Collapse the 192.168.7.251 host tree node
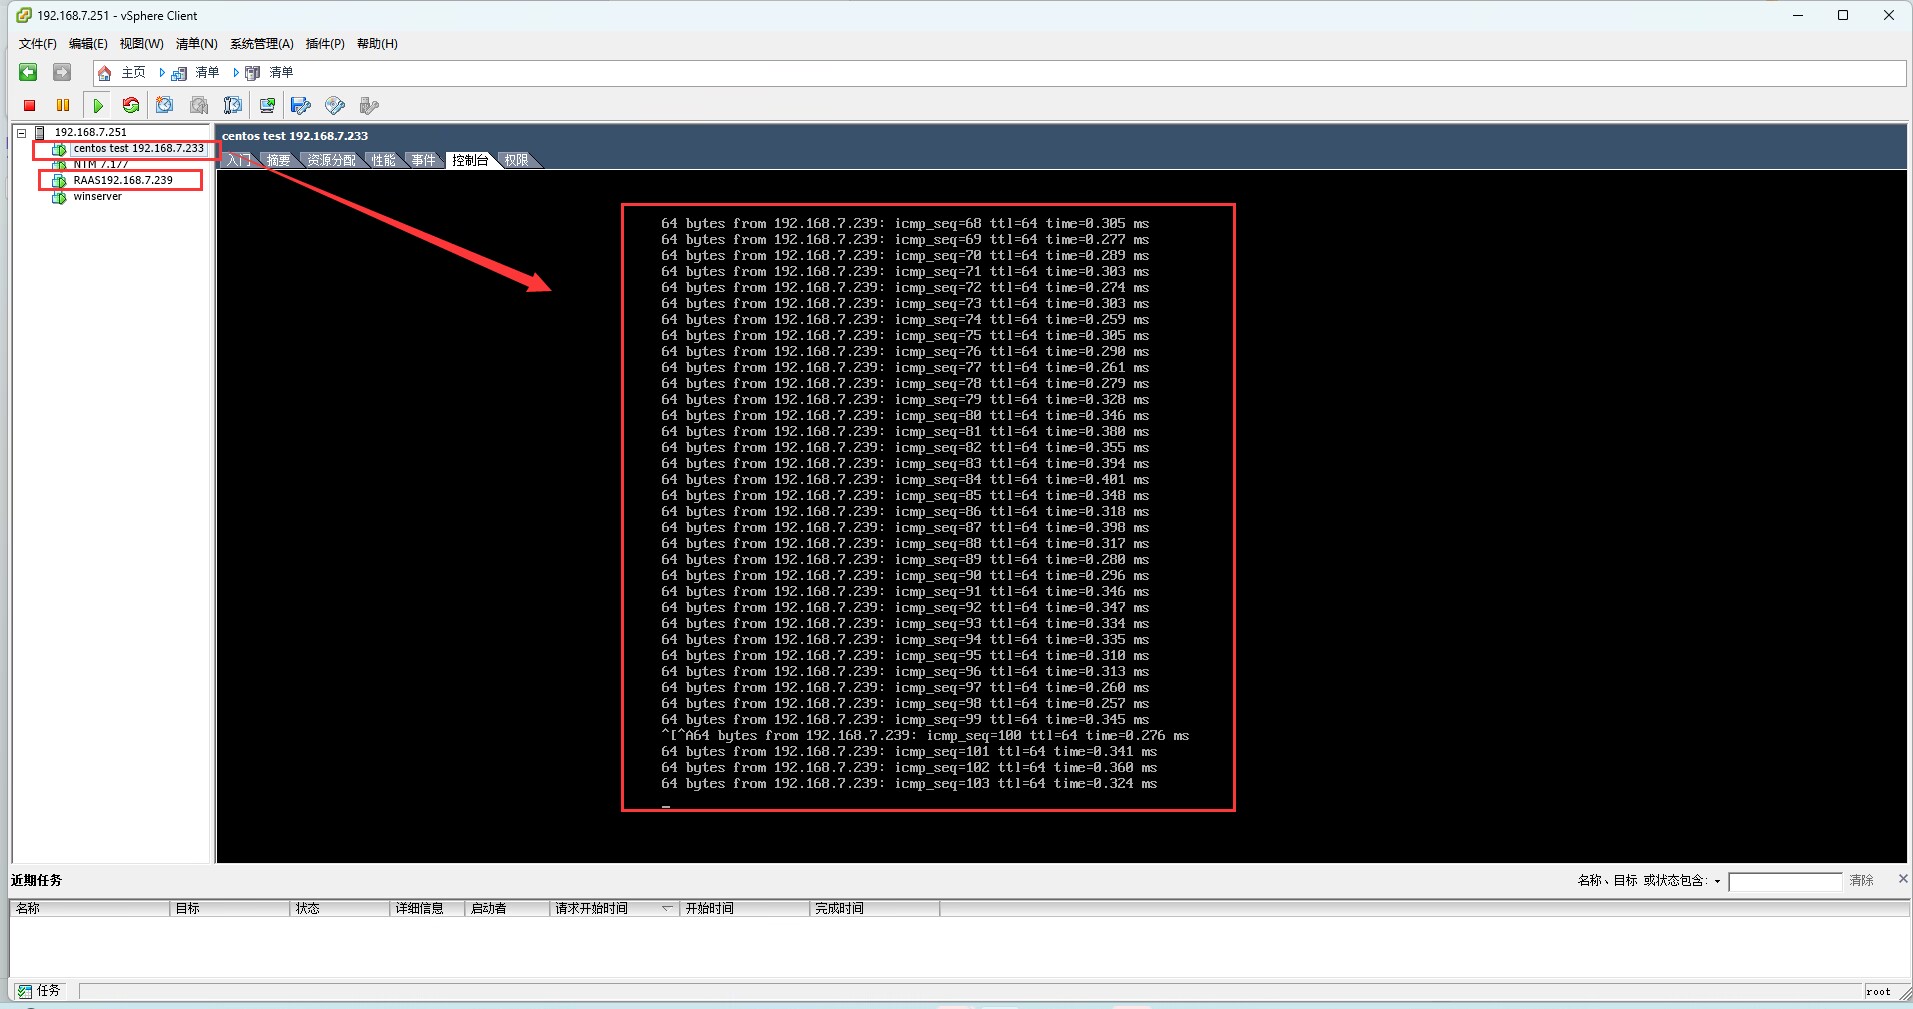Screen dimensions: 1913x1009 click(x=21, y=132)
